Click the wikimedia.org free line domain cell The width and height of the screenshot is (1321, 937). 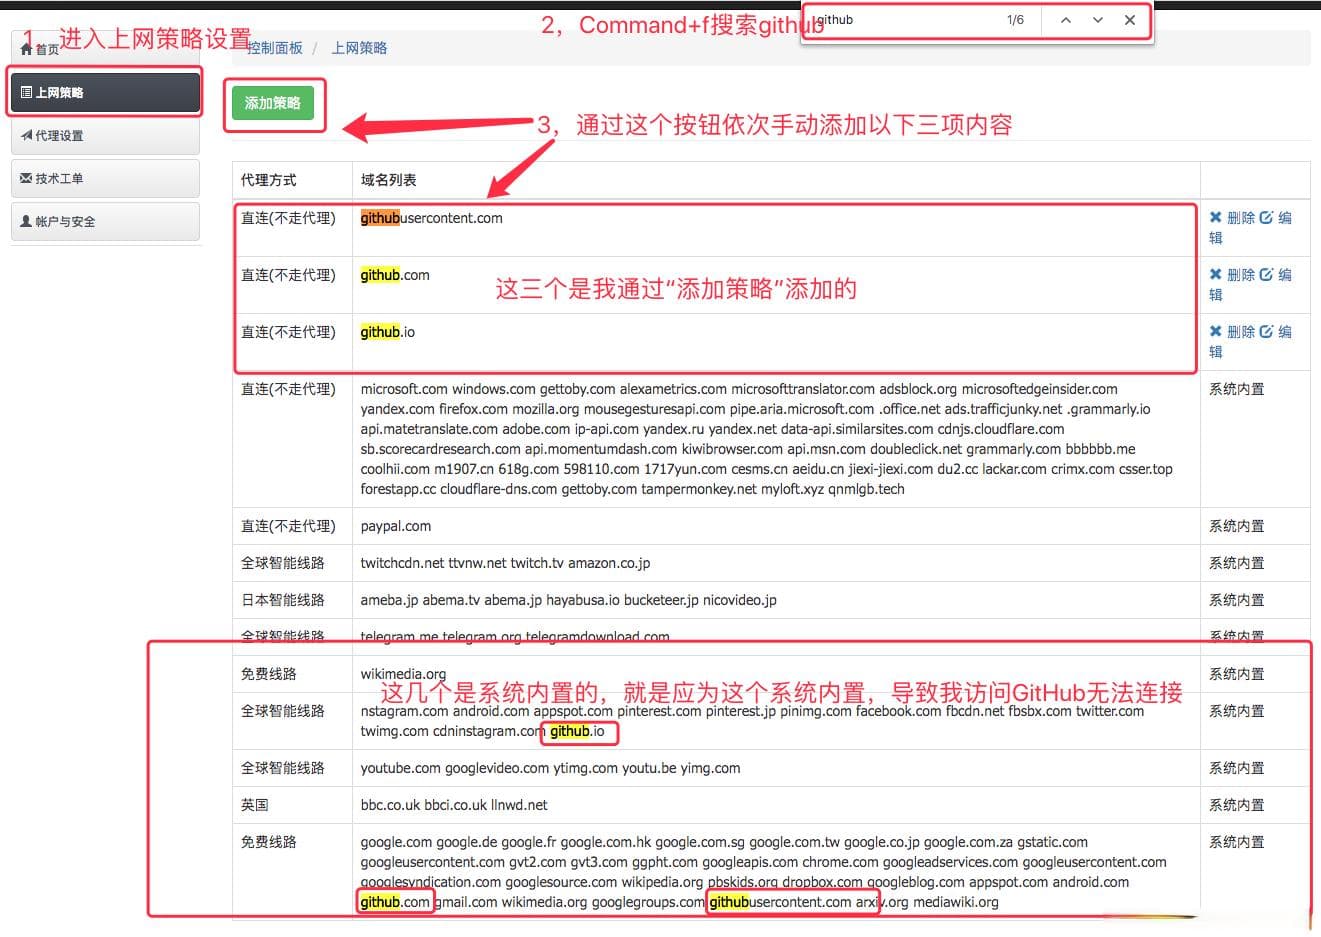(776, 674)
